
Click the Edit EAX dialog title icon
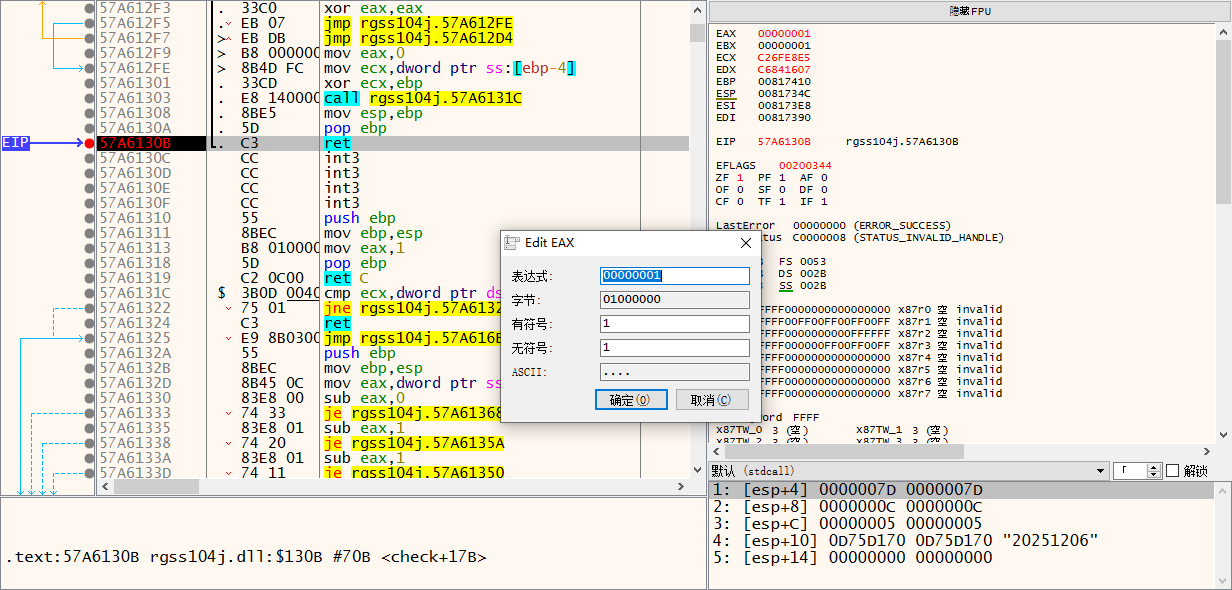click(x=512, y=243)
